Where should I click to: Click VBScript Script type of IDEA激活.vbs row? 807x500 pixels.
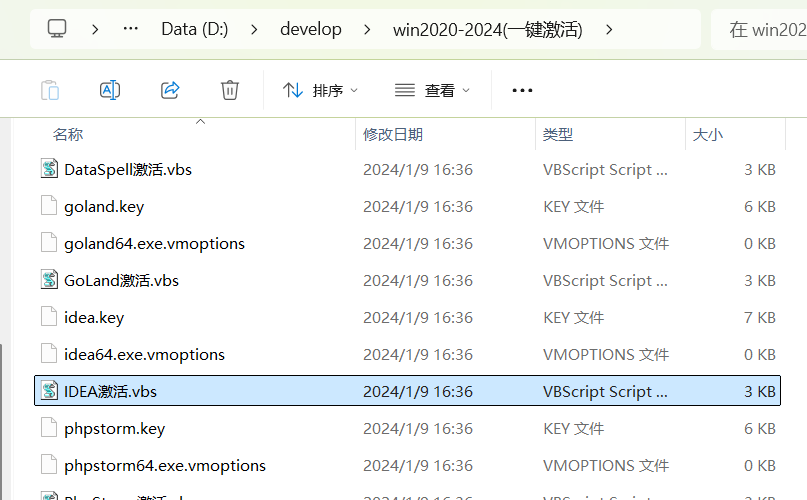(x=605, y=391)
